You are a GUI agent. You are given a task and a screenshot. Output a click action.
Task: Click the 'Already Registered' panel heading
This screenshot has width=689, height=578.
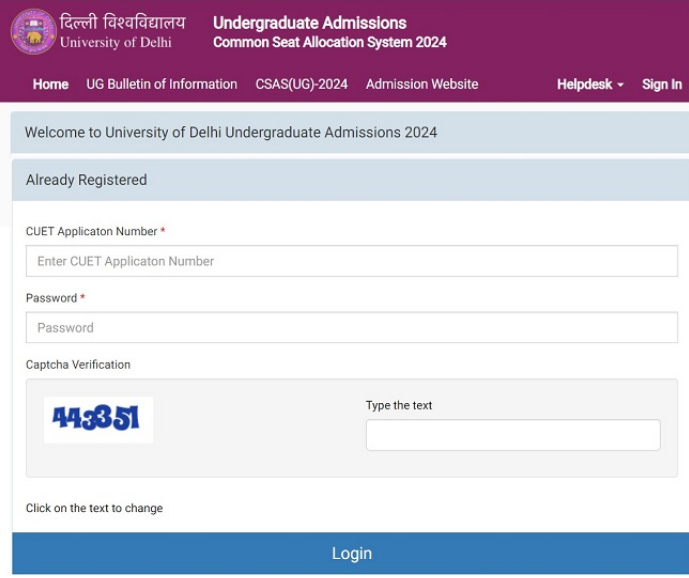(87, 180)
